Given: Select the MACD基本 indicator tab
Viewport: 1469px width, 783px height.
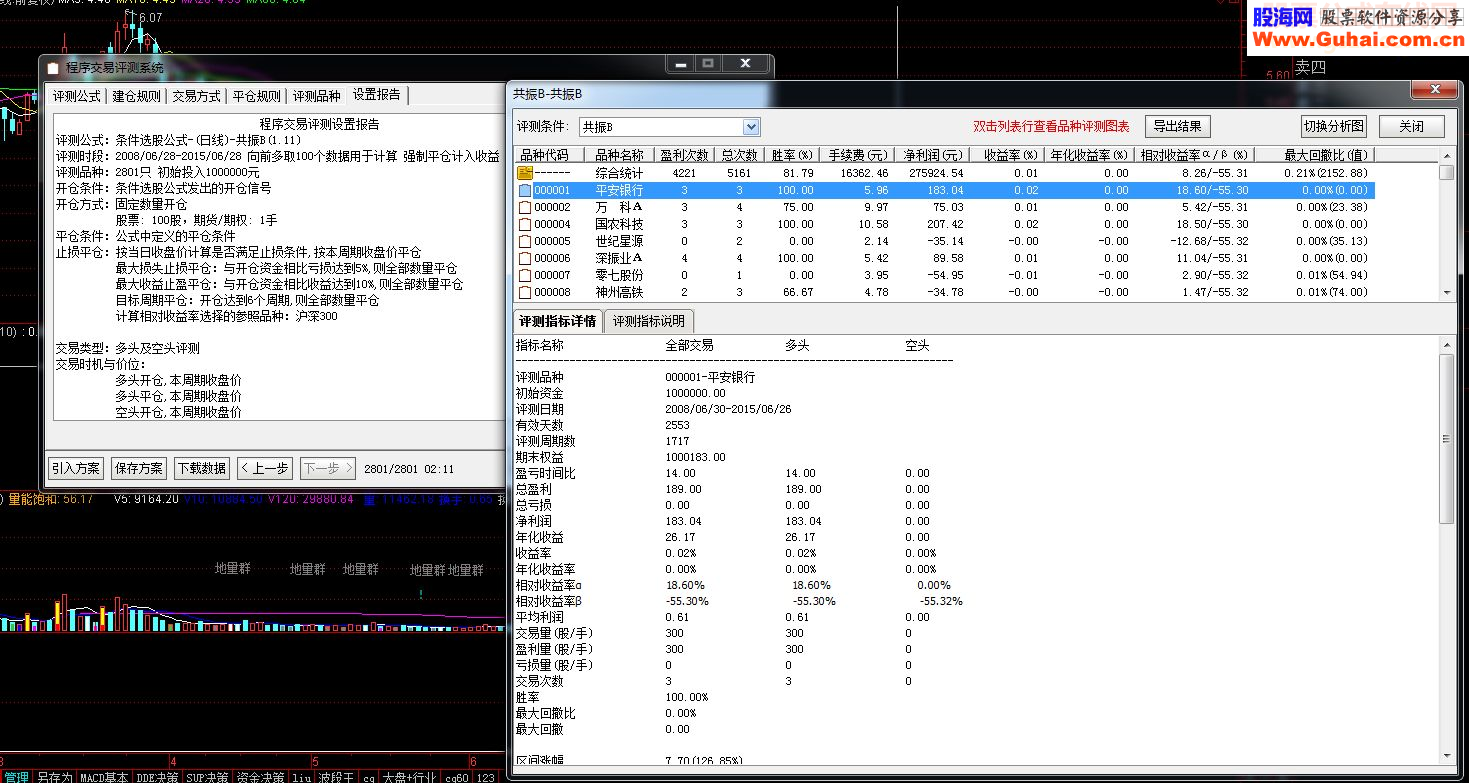Looking at the screenshot, I should pyautogui.click(x=104, y=777).
